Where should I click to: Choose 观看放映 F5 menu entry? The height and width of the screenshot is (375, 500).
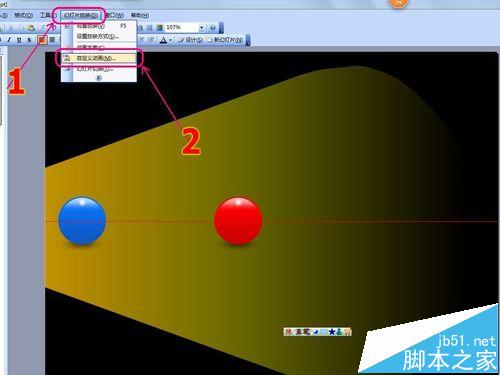click(99, 26)
